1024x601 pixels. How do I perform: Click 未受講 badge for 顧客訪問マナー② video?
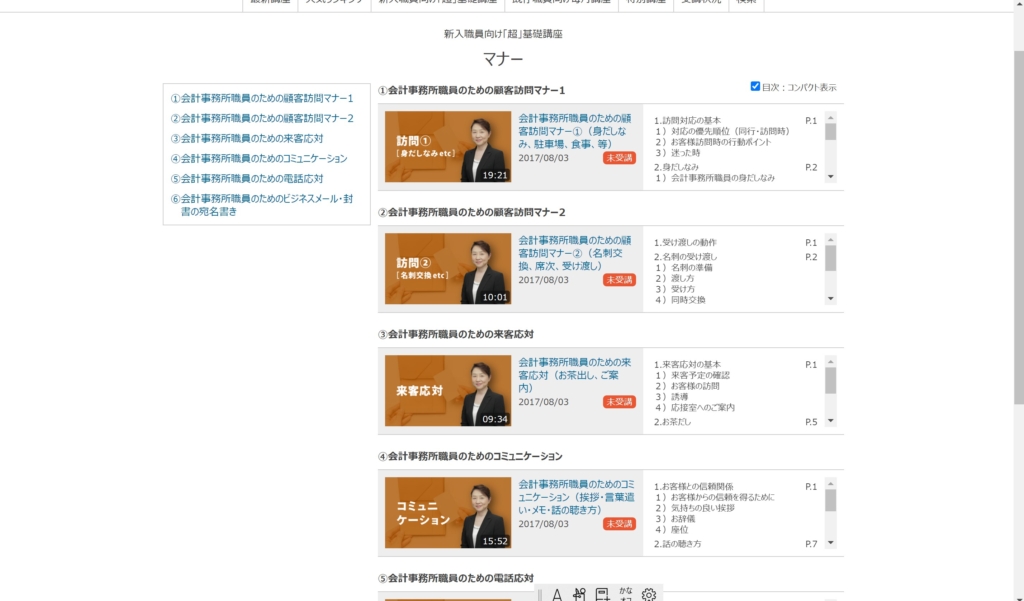[x=619, y=280]
